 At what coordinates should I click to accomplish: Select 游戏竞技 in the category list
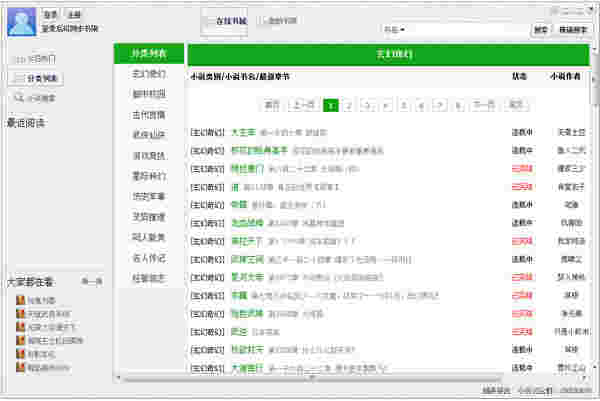tap(149, 156)
